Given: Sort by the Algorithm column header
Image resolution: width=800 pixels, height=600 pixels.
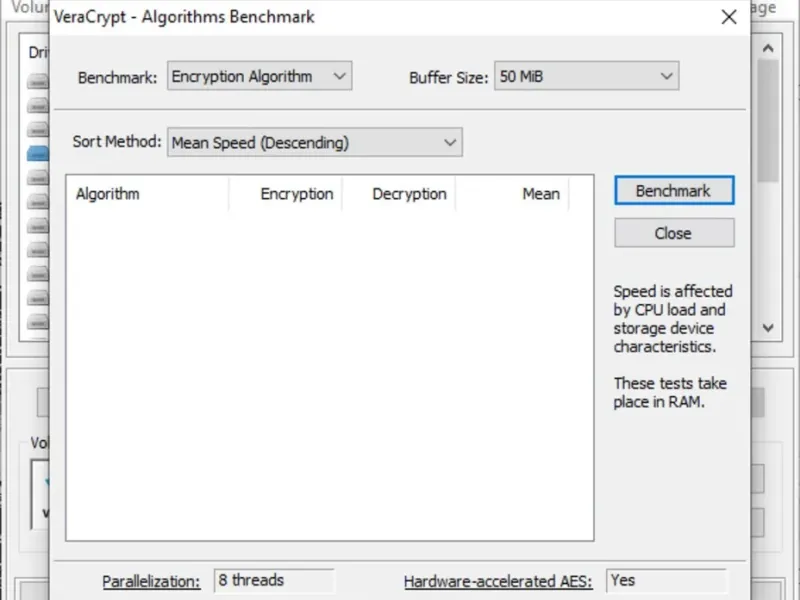Looking at the screenshot, I should [147, 194].
